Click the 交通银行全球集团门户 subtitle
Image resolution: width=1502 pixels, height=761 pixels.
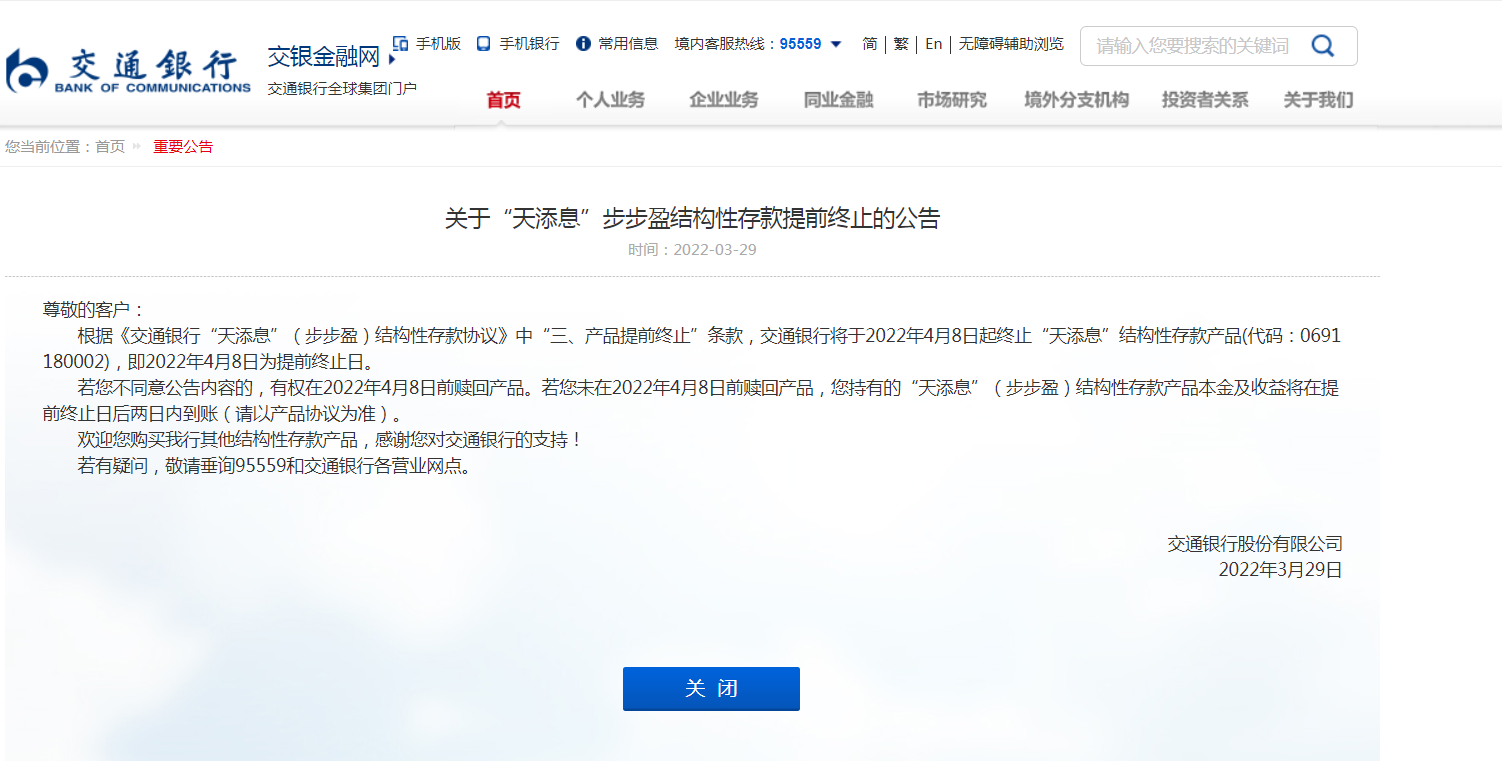(x=342, y=88)
